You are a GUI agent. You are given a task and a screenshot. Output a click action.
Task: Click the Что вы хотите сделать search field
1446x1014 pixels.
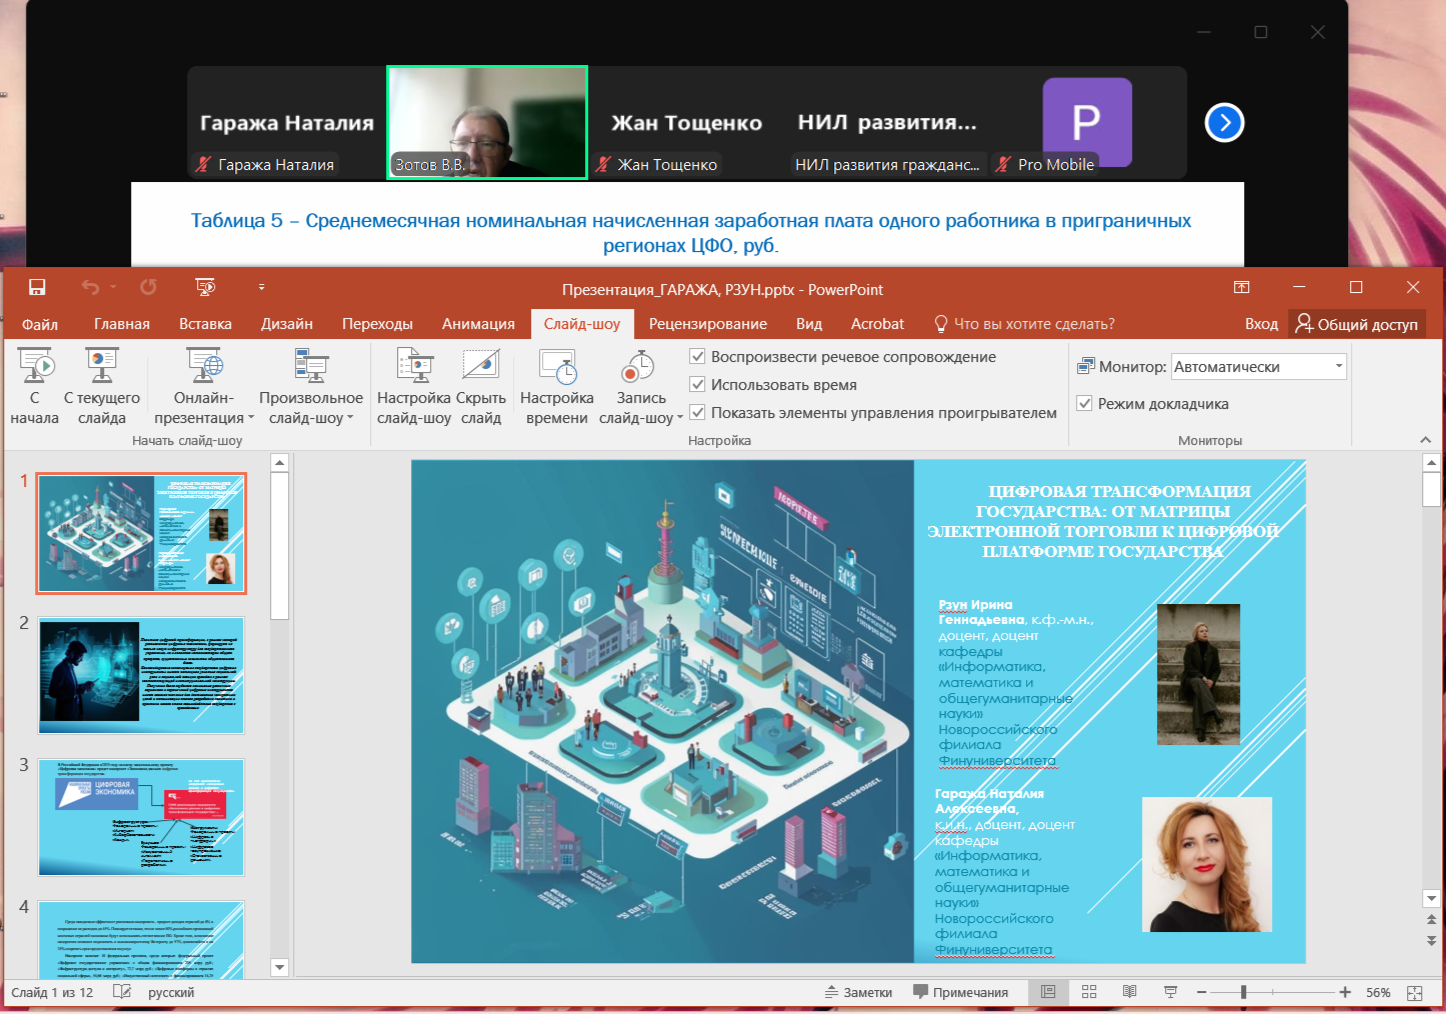[x=1025, y=324]
